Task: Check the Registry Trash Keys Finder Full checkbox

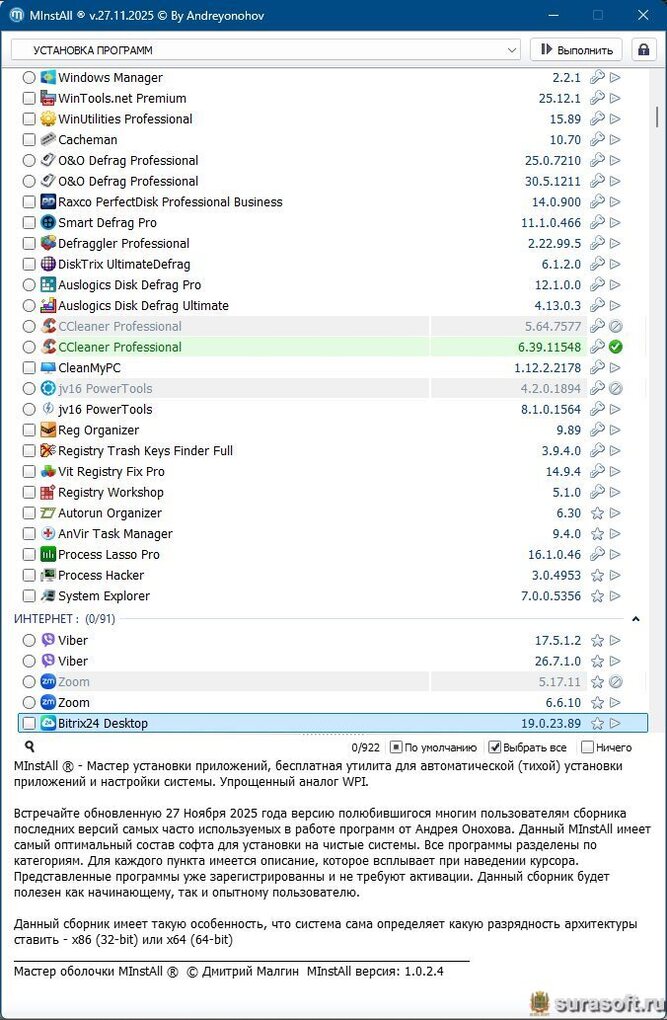Action: coord(29,451)
